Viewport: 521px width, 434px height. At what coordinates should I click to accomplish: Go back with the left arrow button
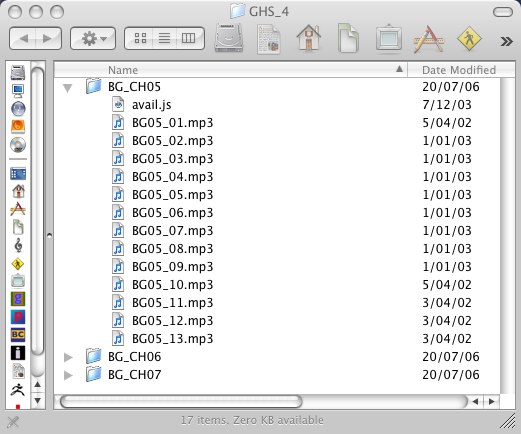point(23,39)
